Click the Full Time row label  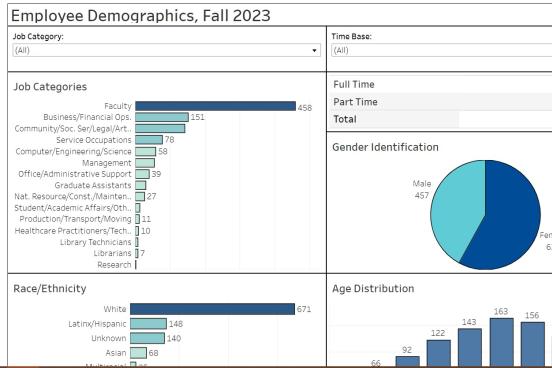[x=354, y=85]
